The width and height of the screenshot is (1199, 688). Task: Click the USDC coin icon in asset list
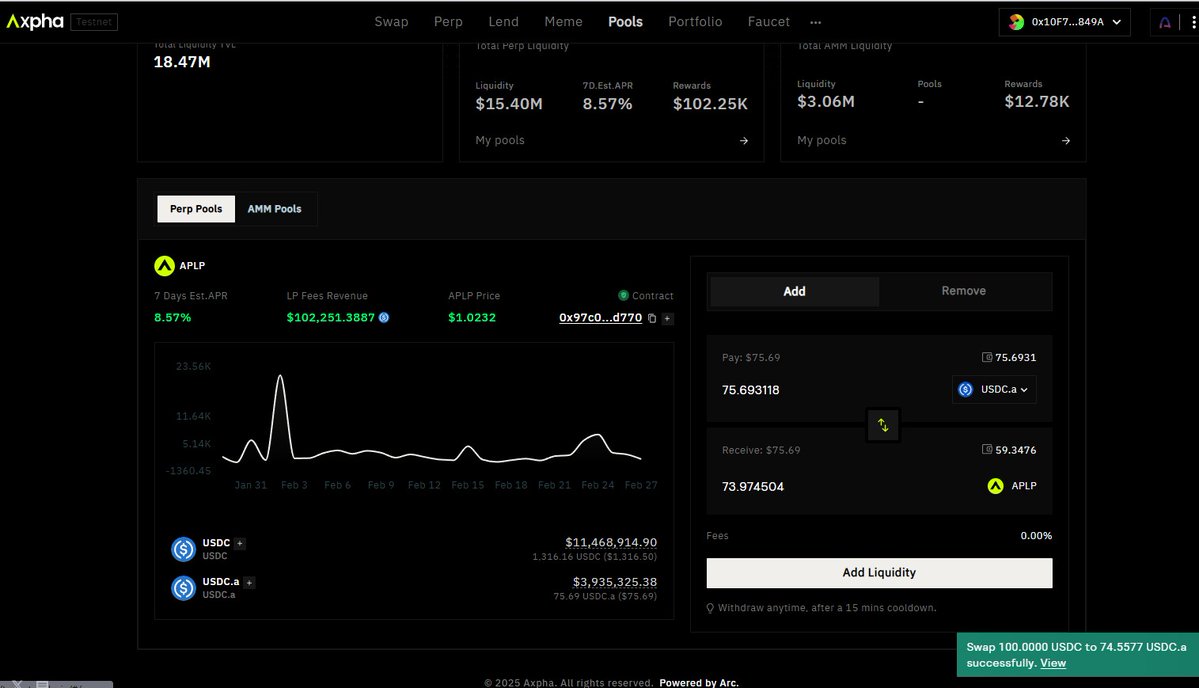[x=184, y=549]
